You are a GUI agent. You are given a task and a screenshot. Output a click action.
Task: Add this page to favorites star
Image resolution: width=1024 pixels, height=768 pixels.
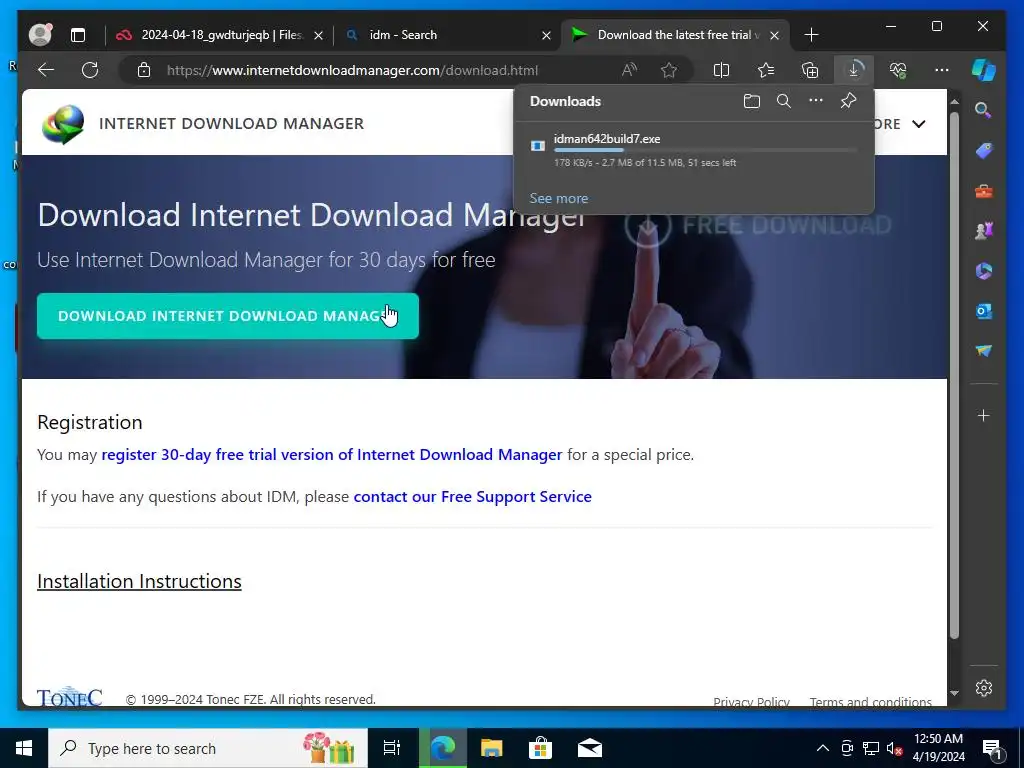point(669,70)
